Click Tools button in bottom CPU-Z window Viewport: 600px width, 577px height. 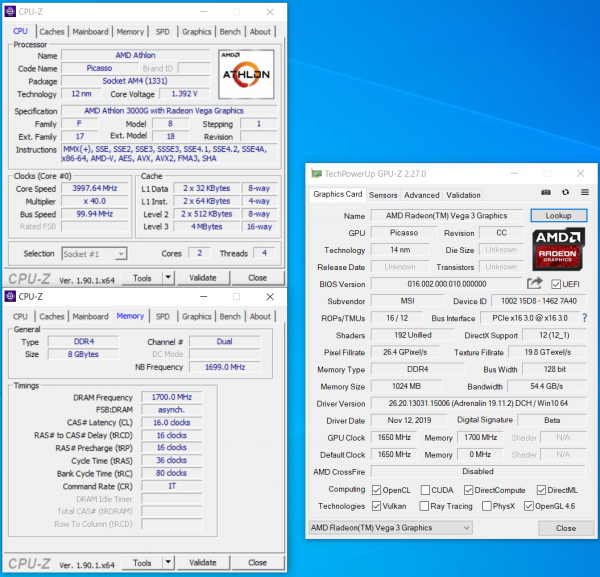142,562
